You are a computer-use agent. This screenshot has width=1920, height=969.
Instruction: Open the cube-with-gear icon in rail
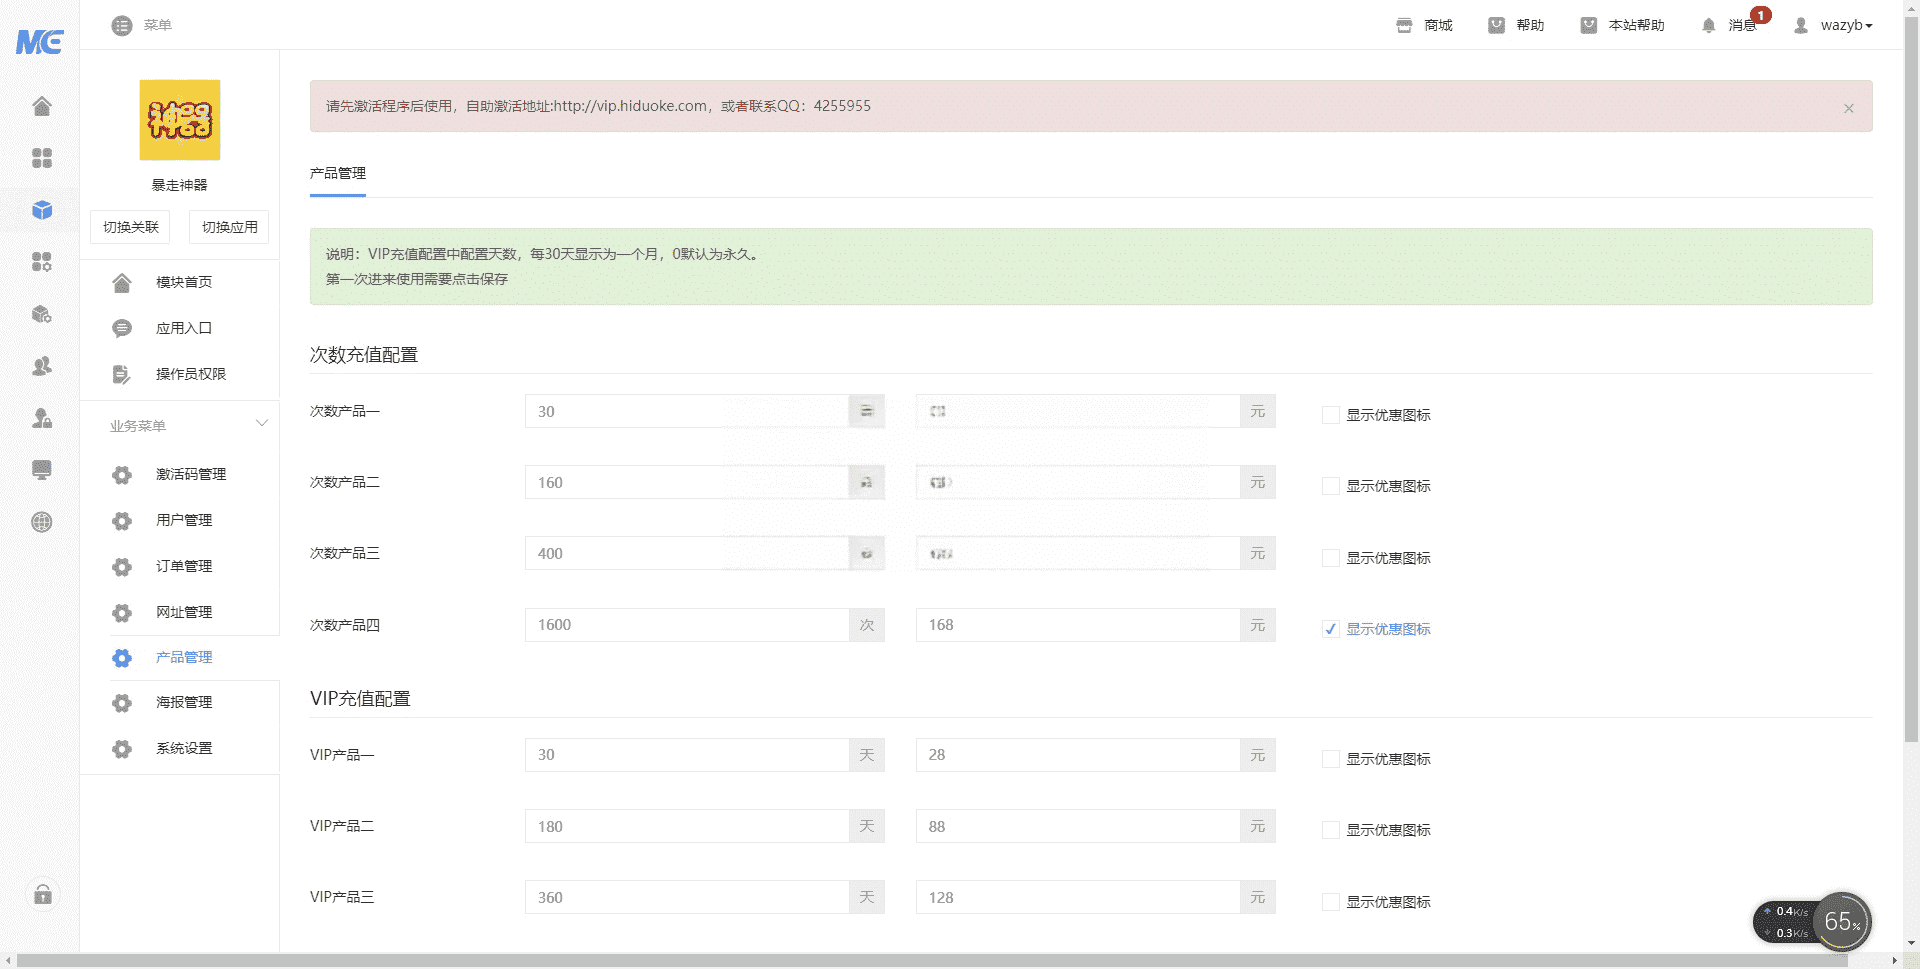pyautogui.click(x=41, y=314)
